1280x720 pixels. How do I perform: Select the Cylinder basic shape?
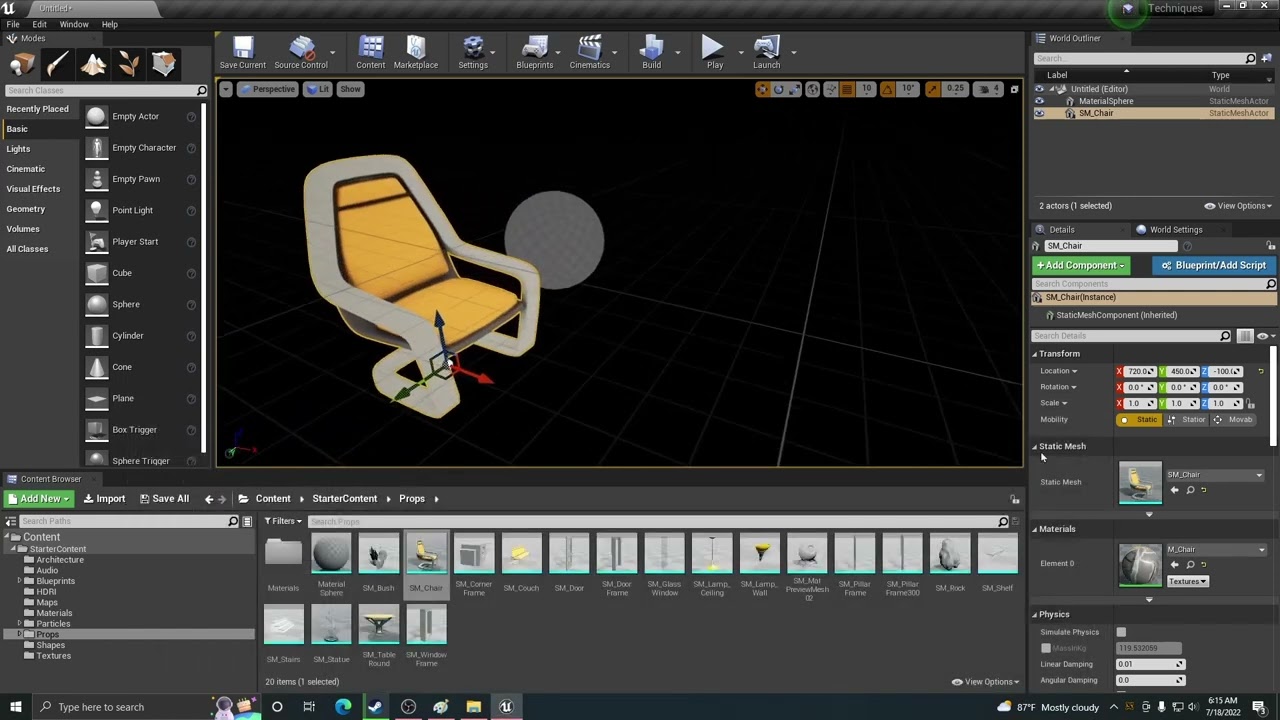[141, 335]
